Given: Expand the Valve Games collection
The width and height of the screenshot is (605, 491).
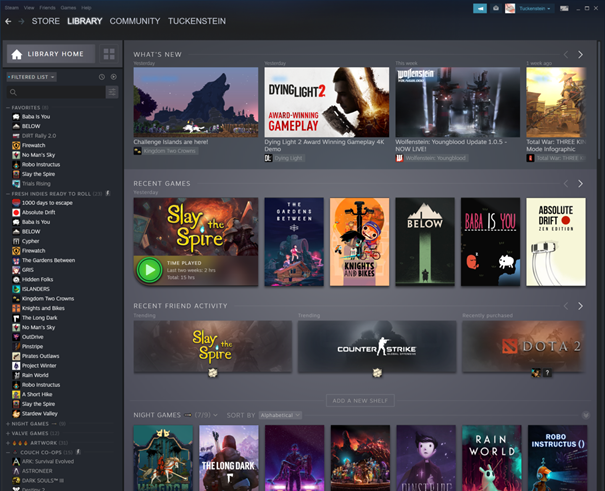Looking at the screenshot, I should coord(8,432).
